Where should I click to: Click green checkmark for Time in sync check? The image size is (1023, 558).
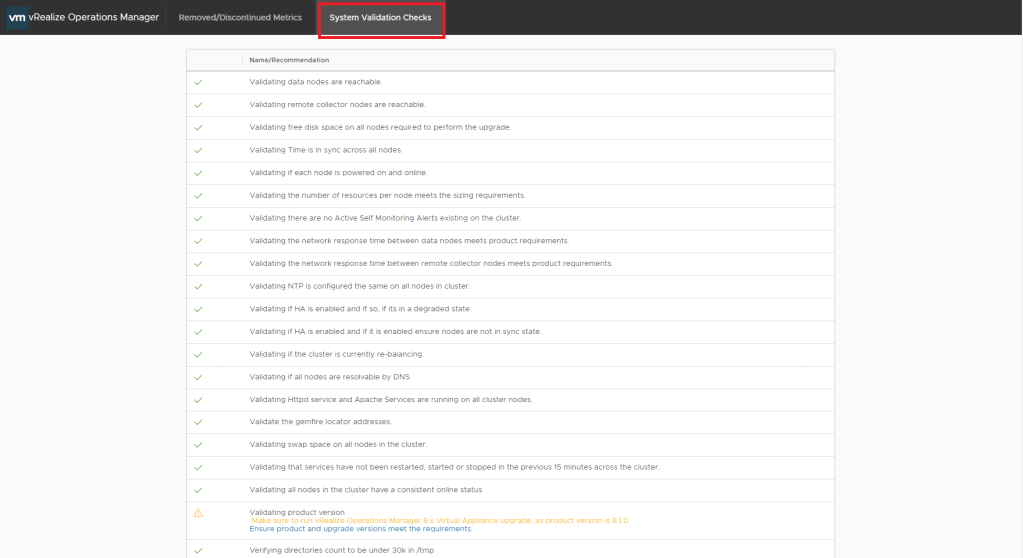(198, 150)
